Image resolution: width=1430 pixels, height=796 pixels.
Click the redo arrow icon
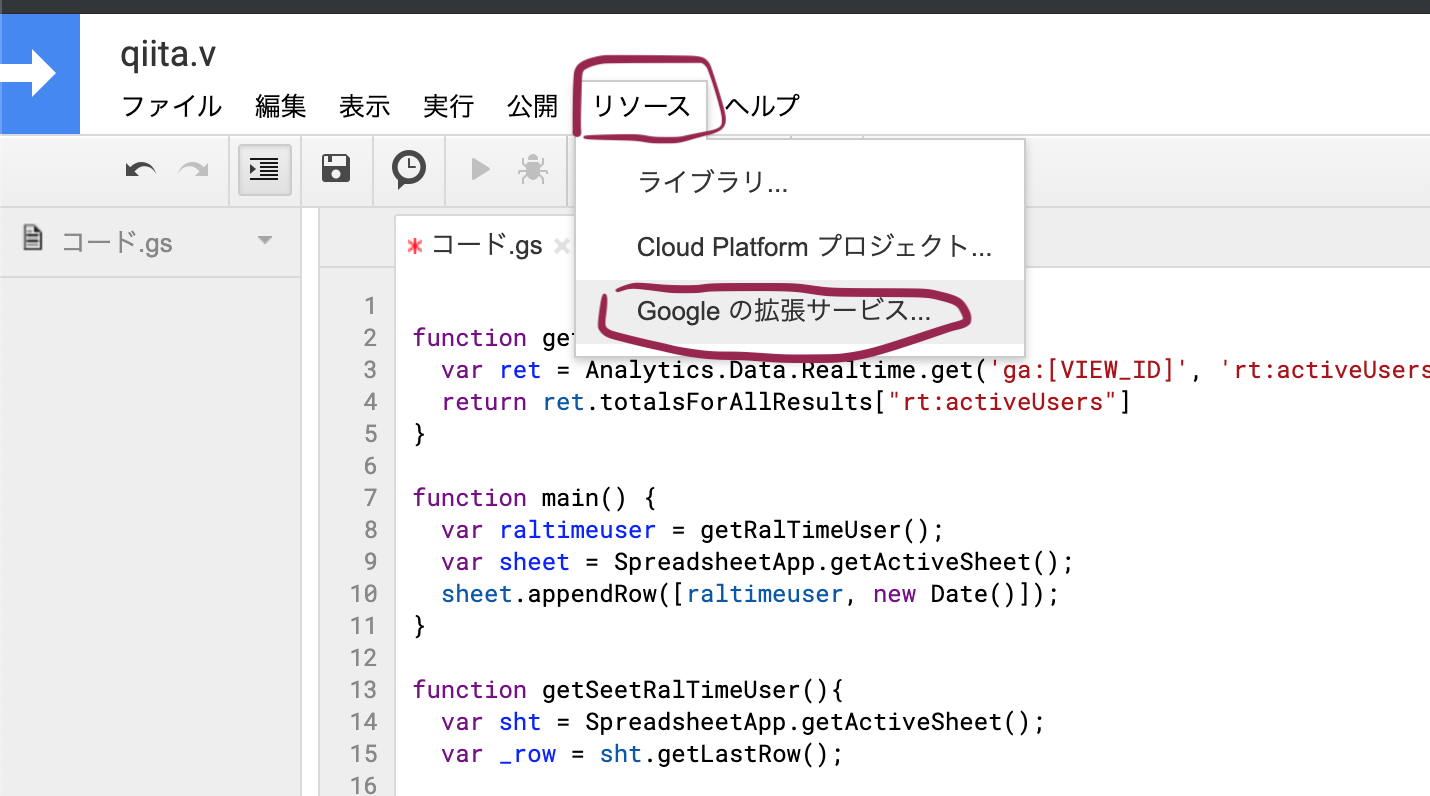193,170
